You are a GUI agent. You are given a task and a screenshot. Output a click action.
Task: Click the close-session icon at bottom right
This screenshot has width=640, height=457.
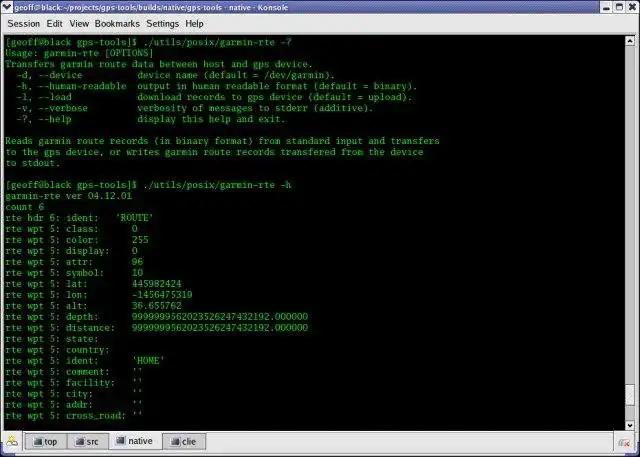(624, 443)
